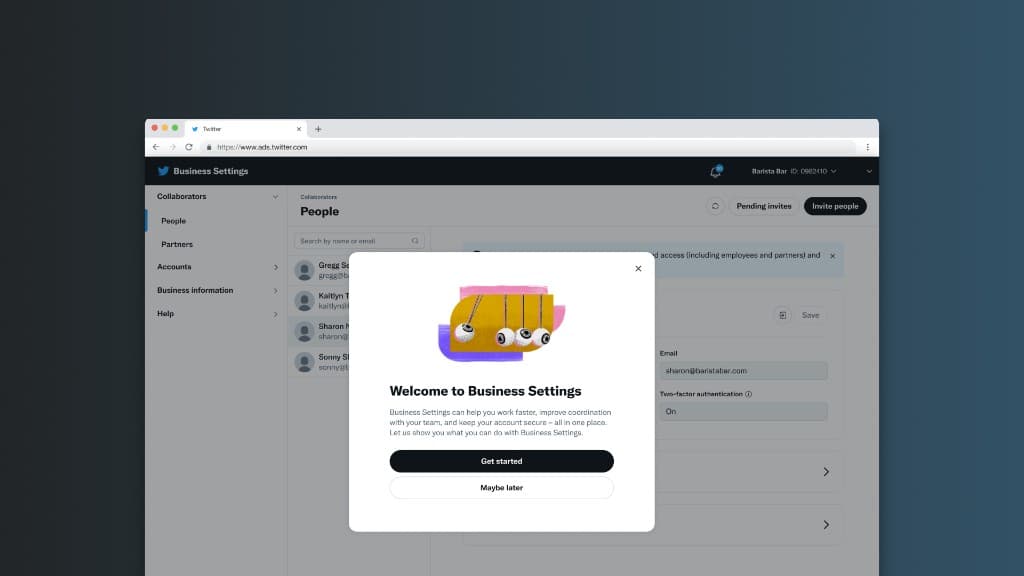This screenshot has width=1024, height=576.
Task: Click the address bar URL
Action: pyautogui.click(x=262, y=147)
